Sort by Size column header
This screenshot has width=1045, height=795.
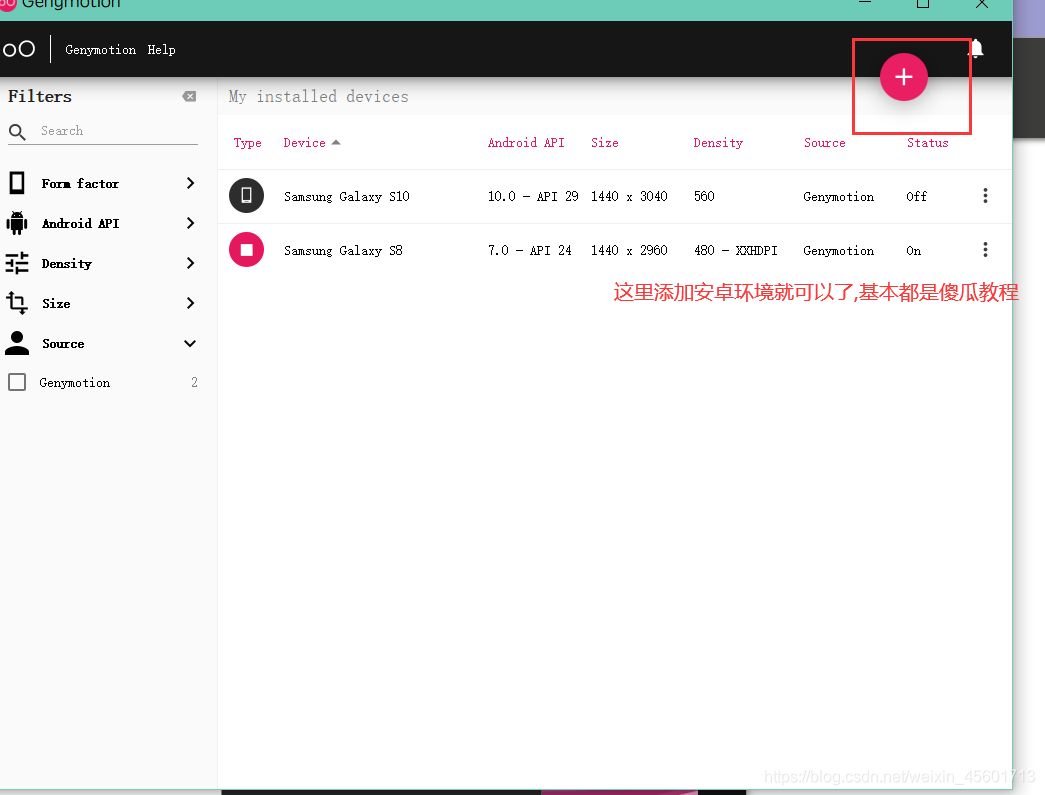pyautogui.click(x=604, y=143)
